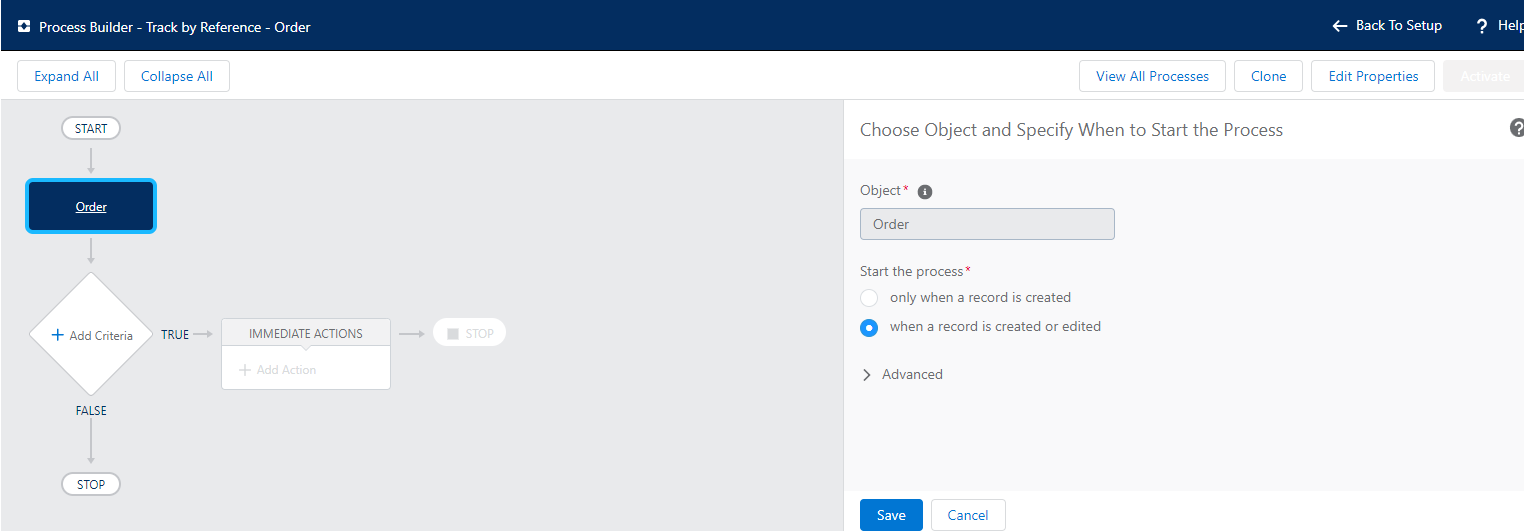Click Collapse All button
1524x531 pixels.
coord(177,76)
